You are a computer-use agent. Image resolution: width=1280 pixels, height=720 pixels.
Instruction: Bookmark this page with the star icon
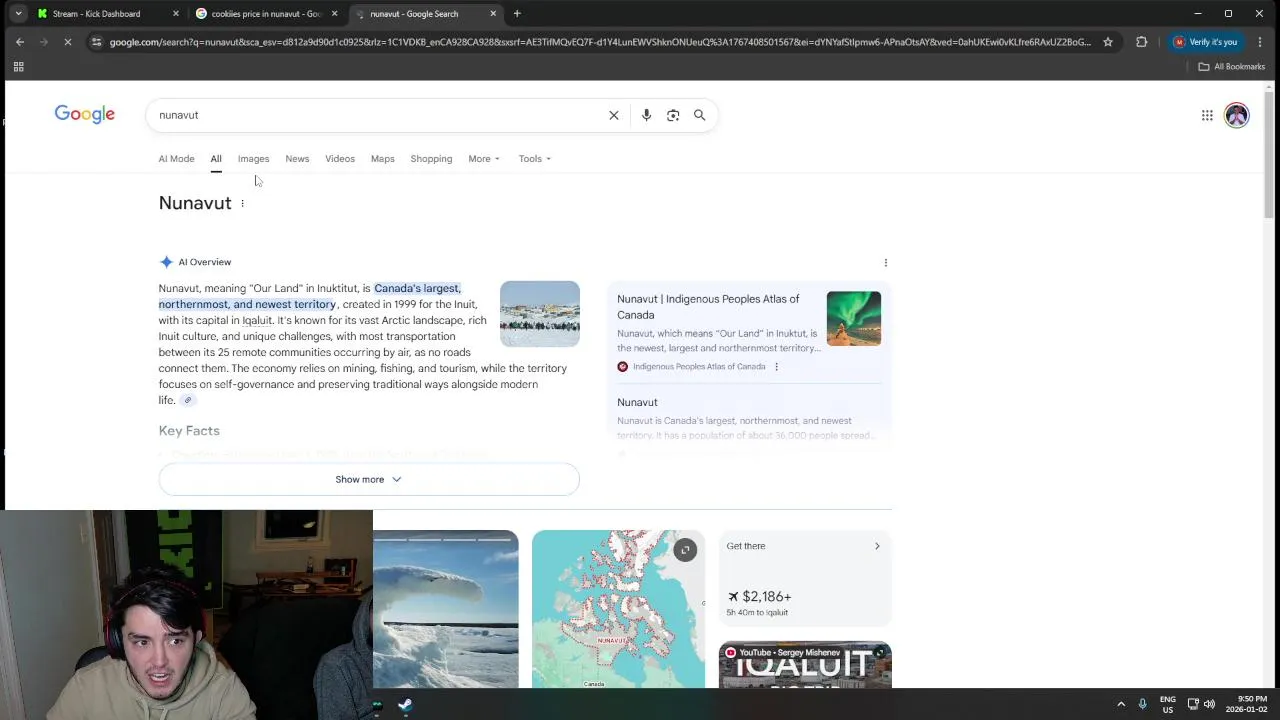pos(1108,42)
